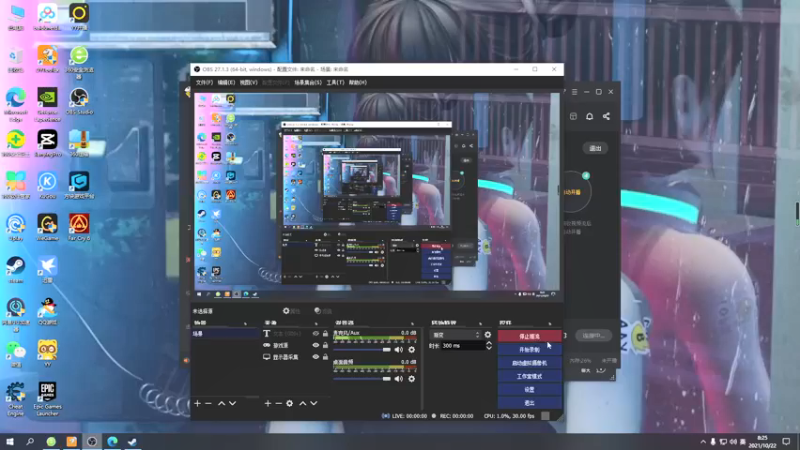Screen dimensions: 800x450
Task: Pop out scenes dock panel header icon
Action: (245, 323)
